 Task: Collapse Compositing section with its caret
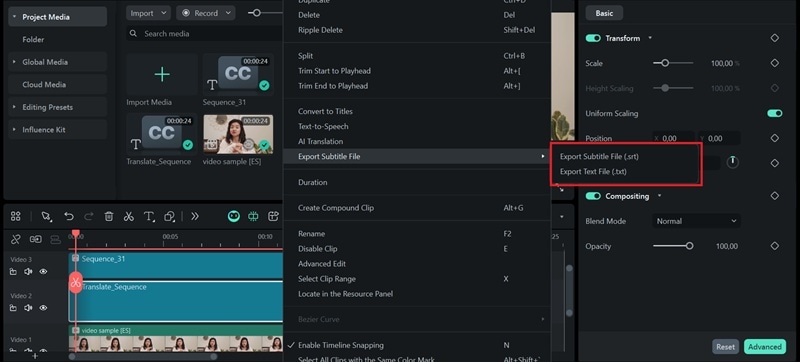click(x=659, y=196)
